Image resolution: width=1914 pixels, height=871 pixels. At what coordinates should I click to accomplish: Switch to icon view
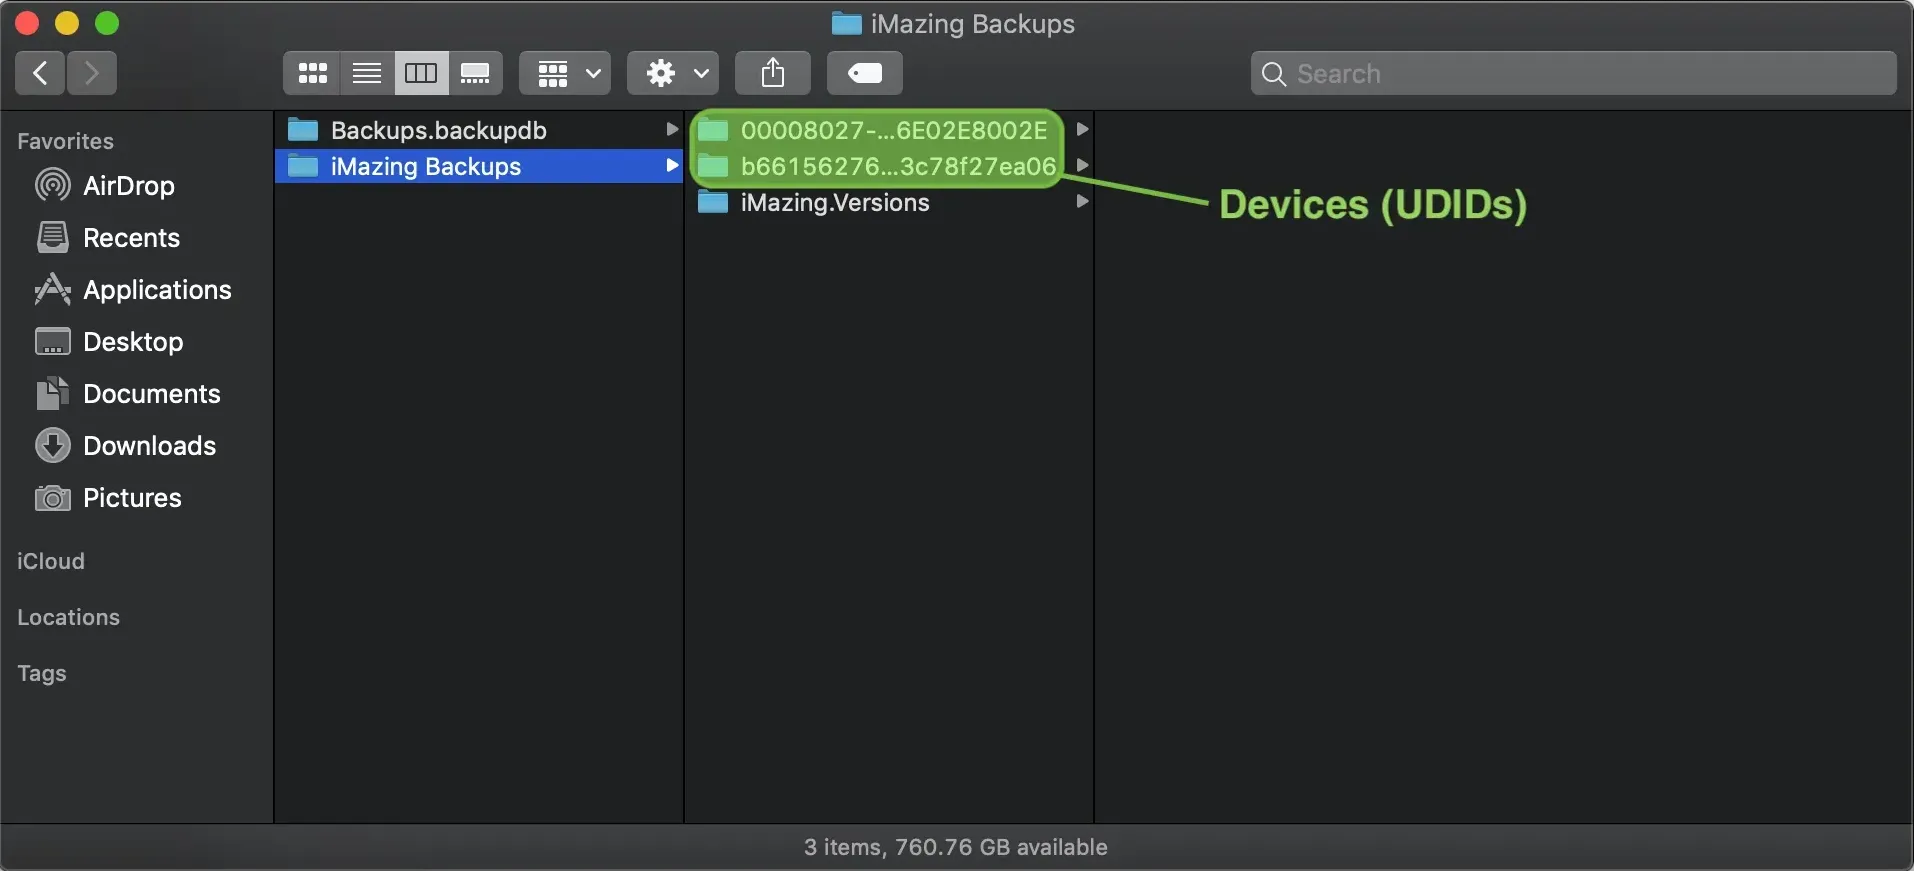(x=312, y=73)
